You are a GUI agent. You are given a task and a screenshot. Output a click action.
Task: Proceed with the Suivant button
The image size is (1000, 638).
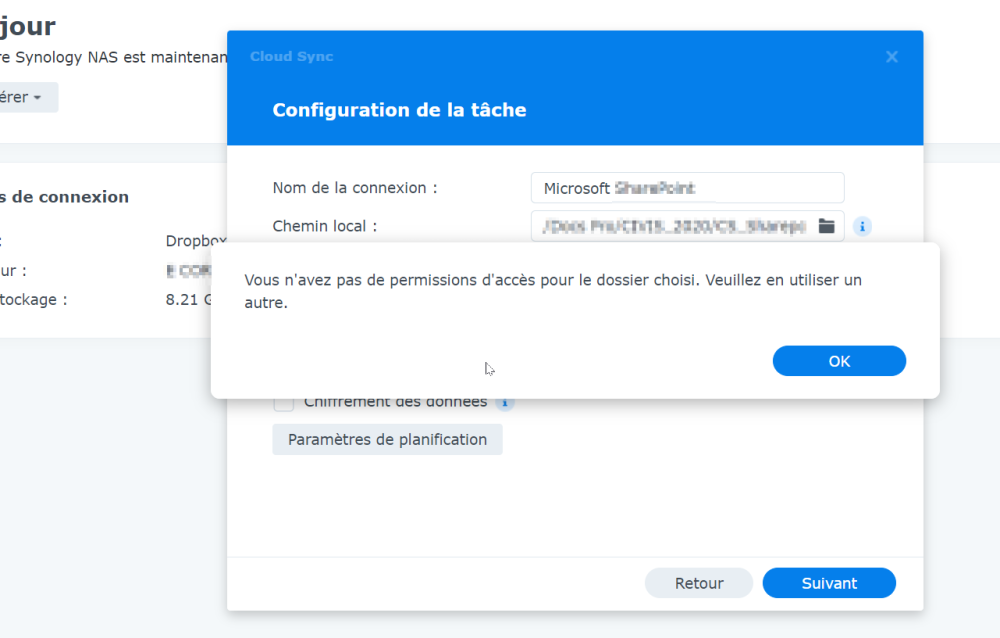pos(829,583)
